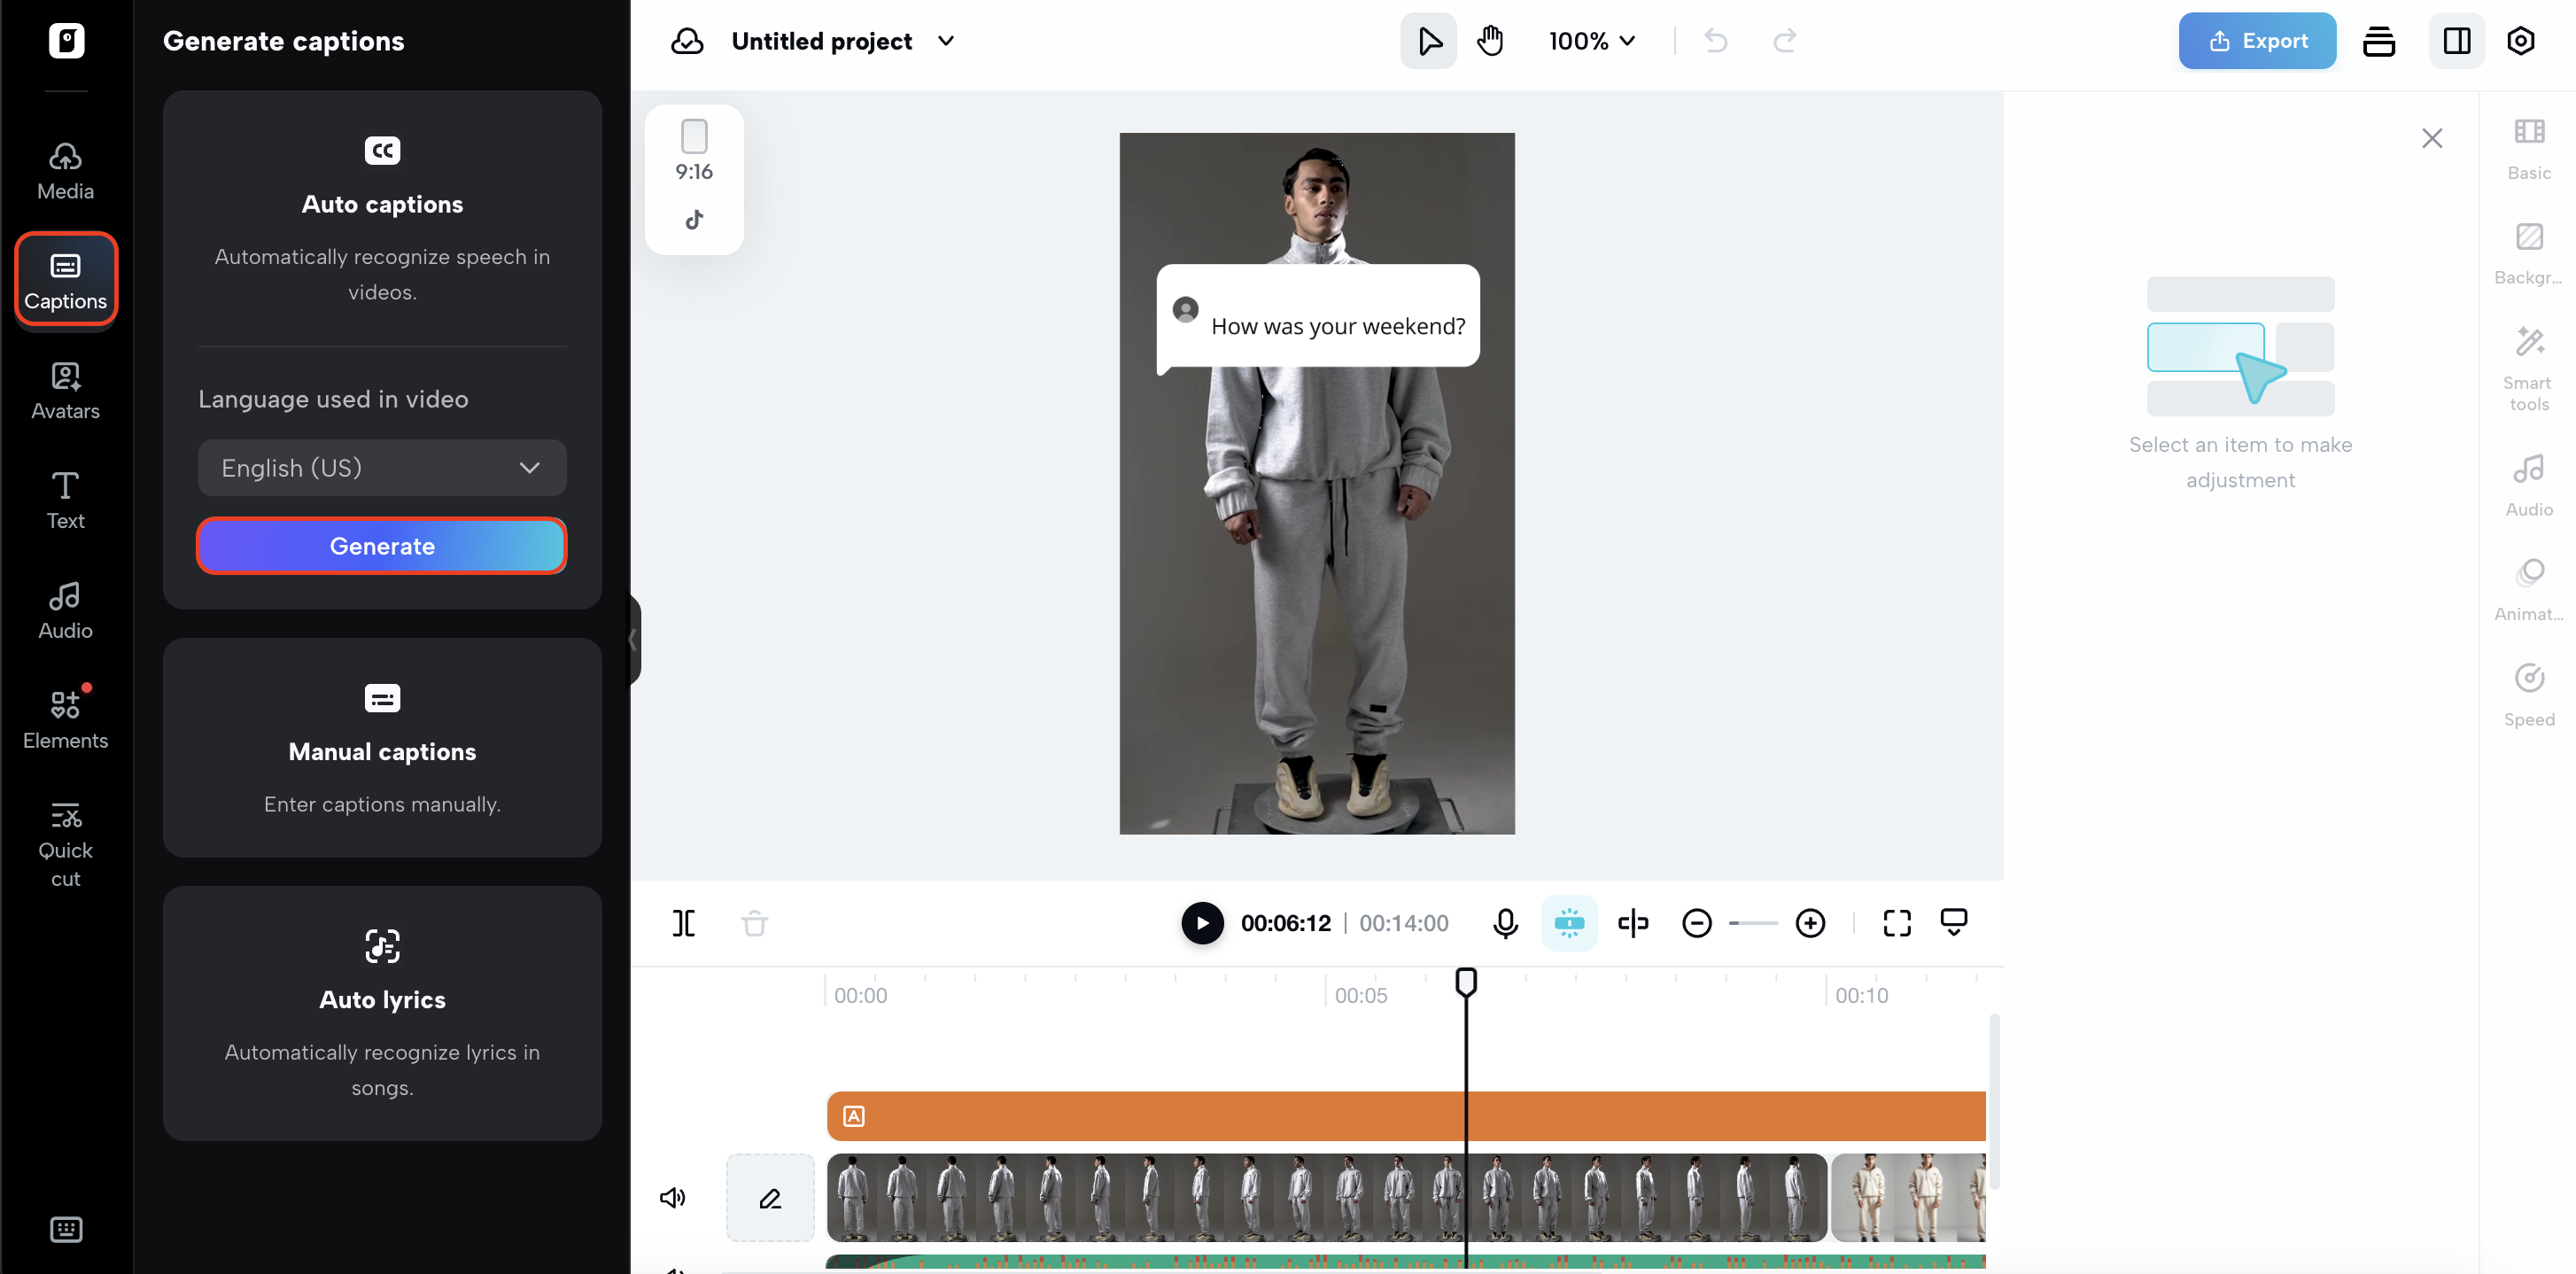Expand the Untitled project menu
The width and height of the screenshot is (2576, 1274).
[946, 41]
